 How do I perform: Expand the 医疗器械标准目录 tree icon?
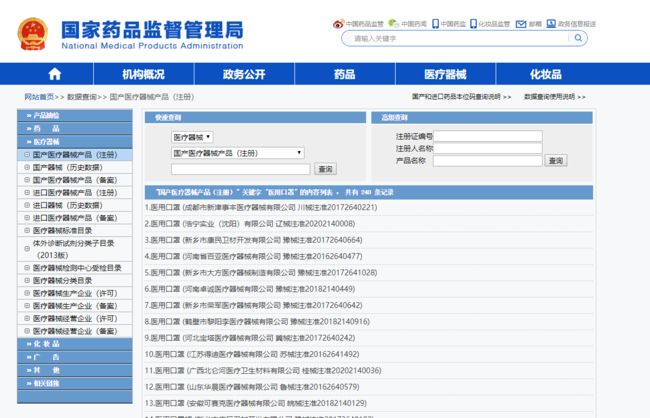tap(27, 230)
